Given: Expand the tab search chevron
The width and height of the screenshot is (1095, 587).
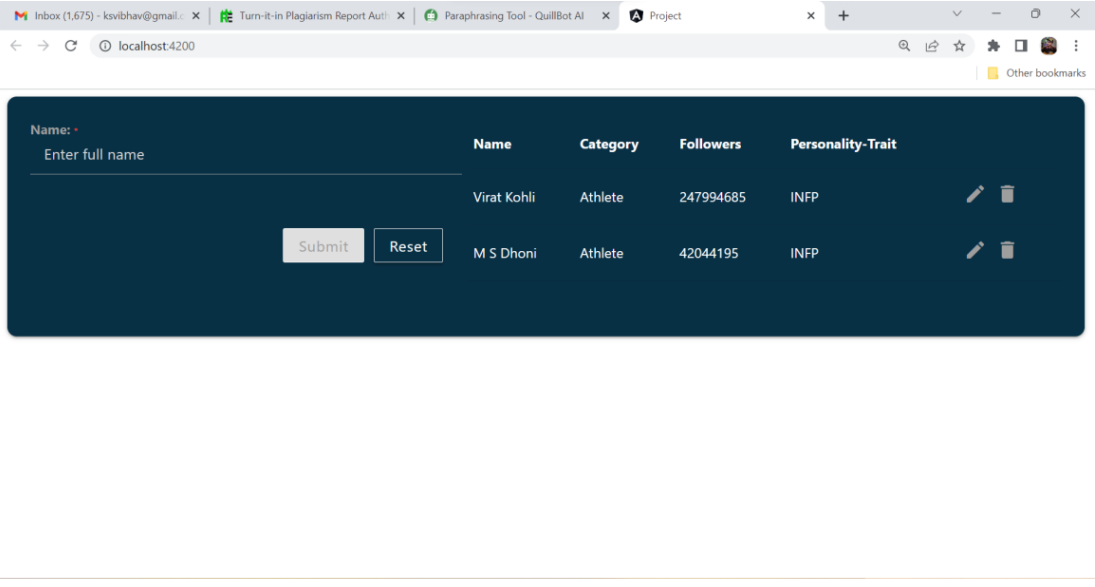Looking at the screenshot, I should 956,15.
